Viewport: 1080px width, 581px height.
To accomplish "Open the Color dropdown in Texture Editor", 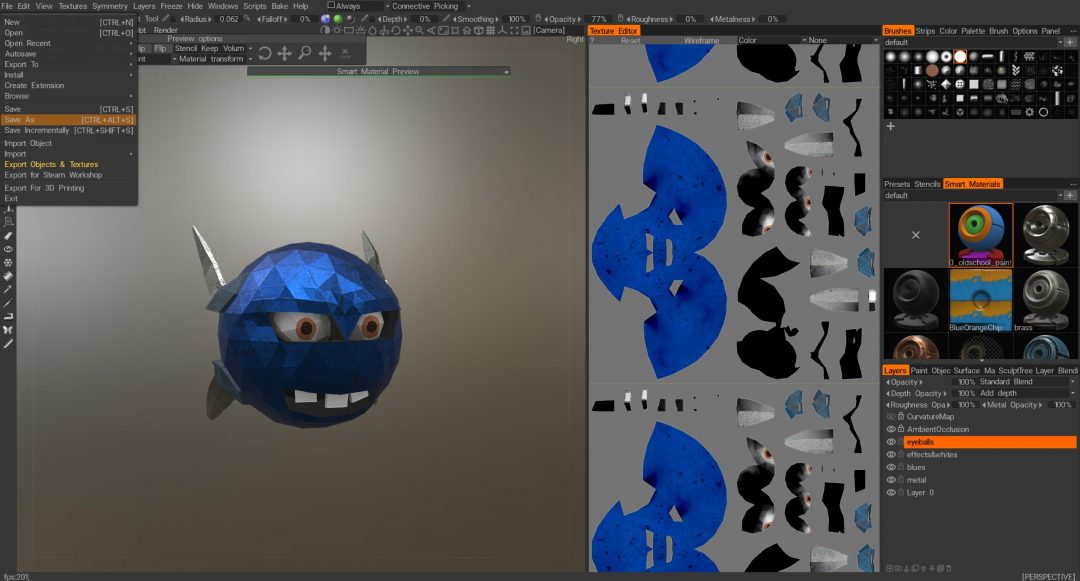I will point(771,40).
